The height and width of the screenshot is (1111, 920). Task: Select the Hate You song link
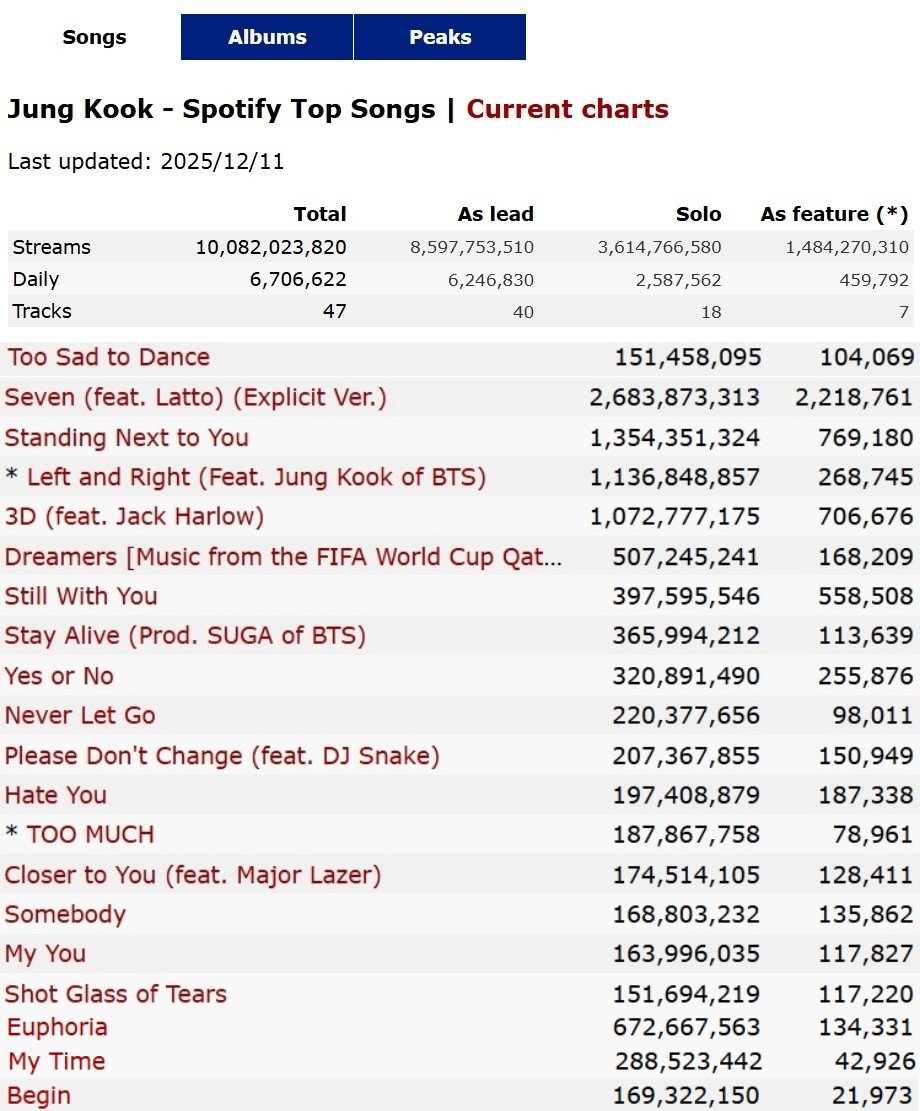pos(55,795)
